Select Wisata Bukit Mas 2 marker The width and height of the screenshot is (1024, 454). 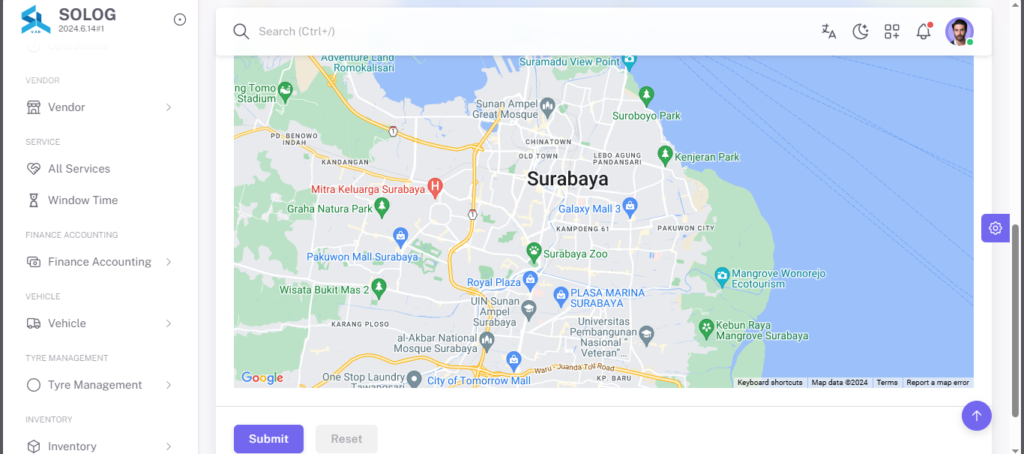(379, 287)
